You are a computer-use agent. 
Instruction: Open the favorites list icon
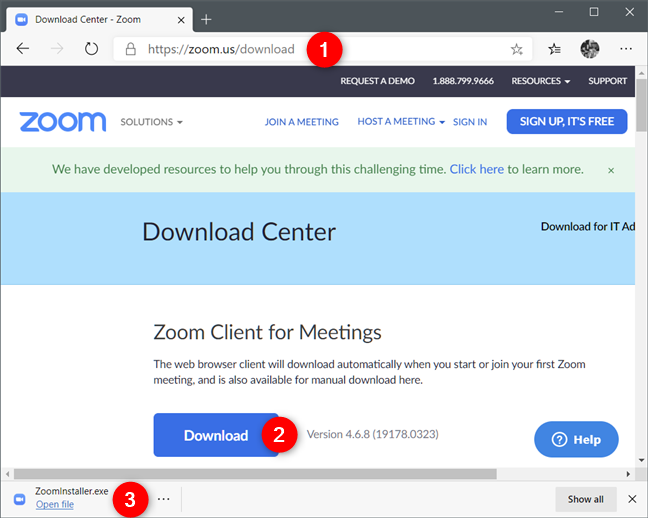click(x=554, y=49)
